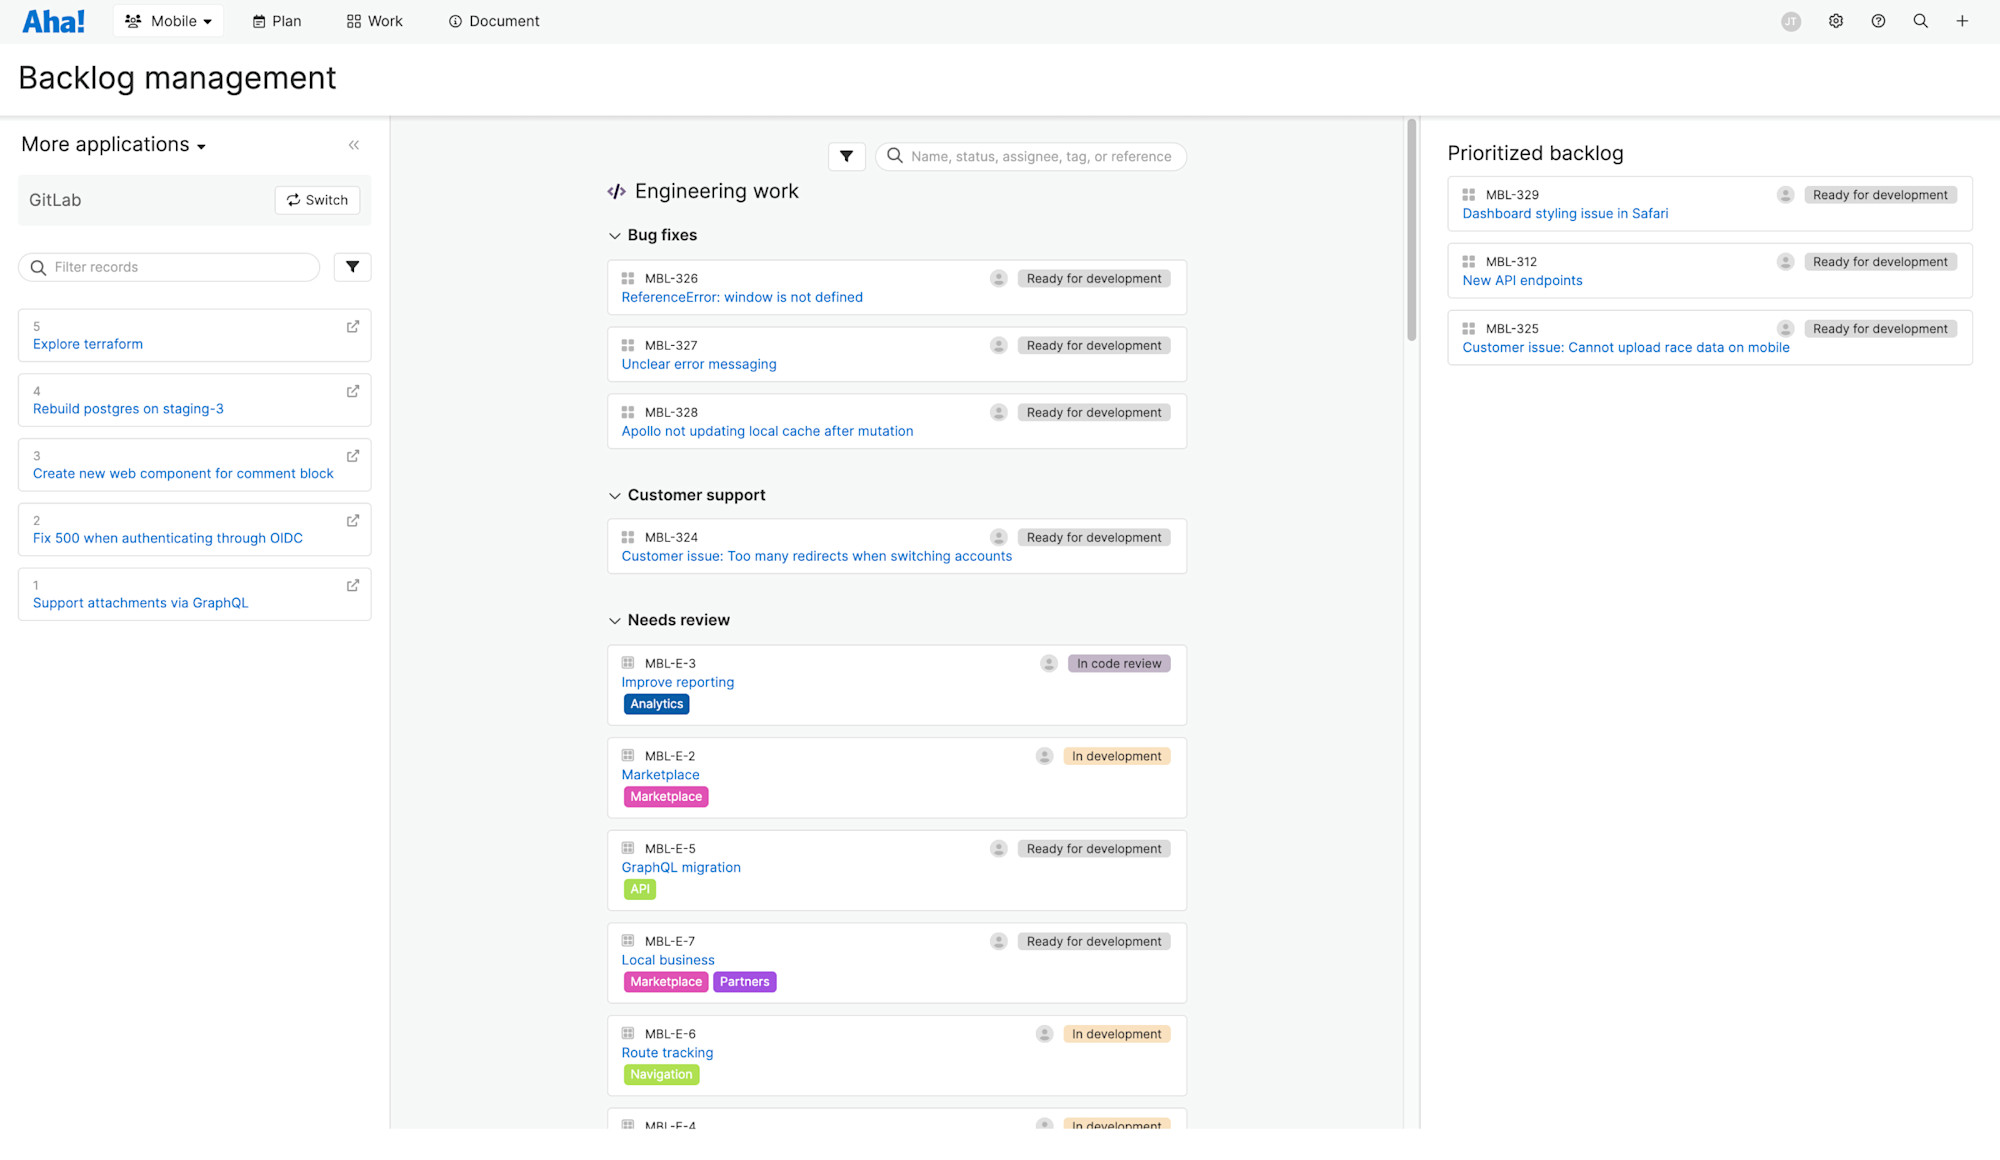Click the JT user avatar
Viewport: 2000px width, 1160px height.
1790,21
